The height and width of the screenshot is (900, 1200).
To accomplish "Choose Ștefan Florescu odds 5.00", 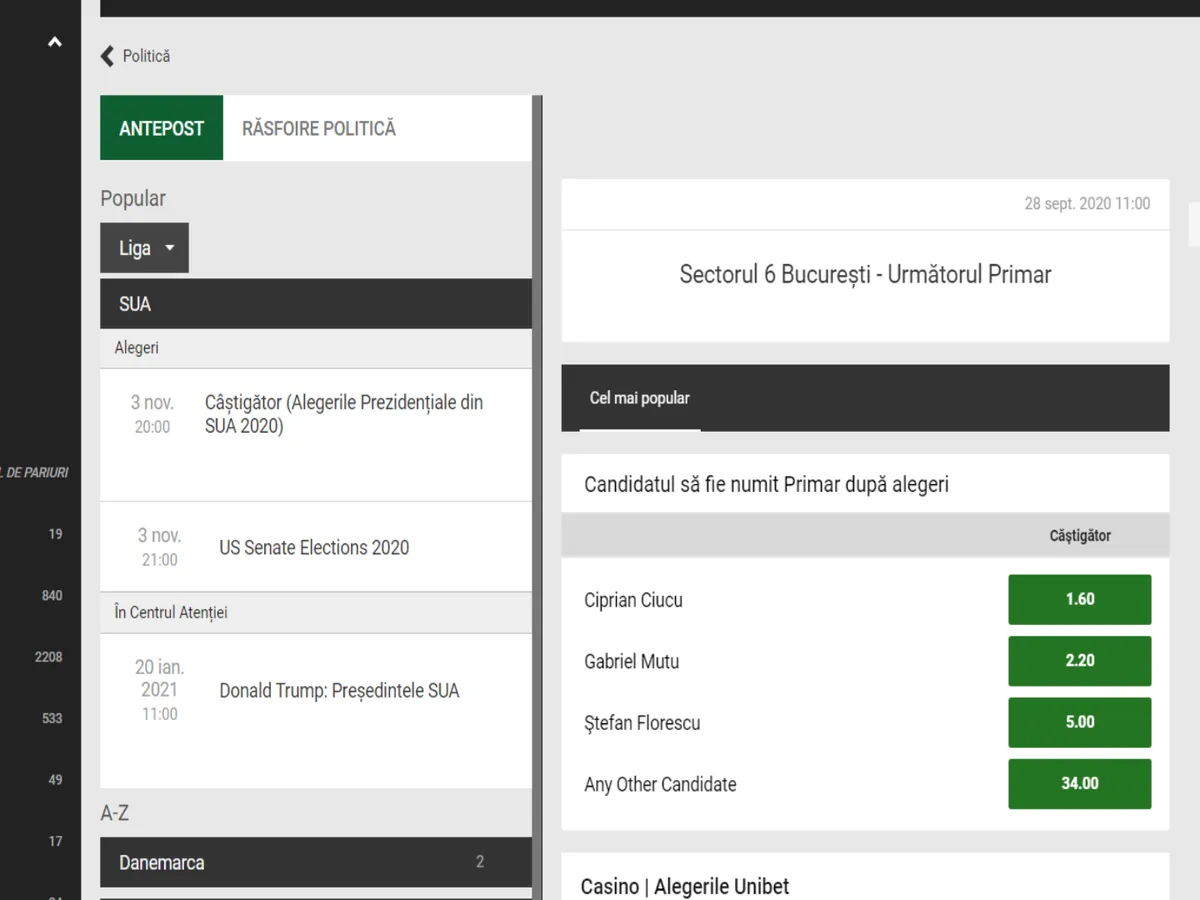I will tap(1079, 722).
